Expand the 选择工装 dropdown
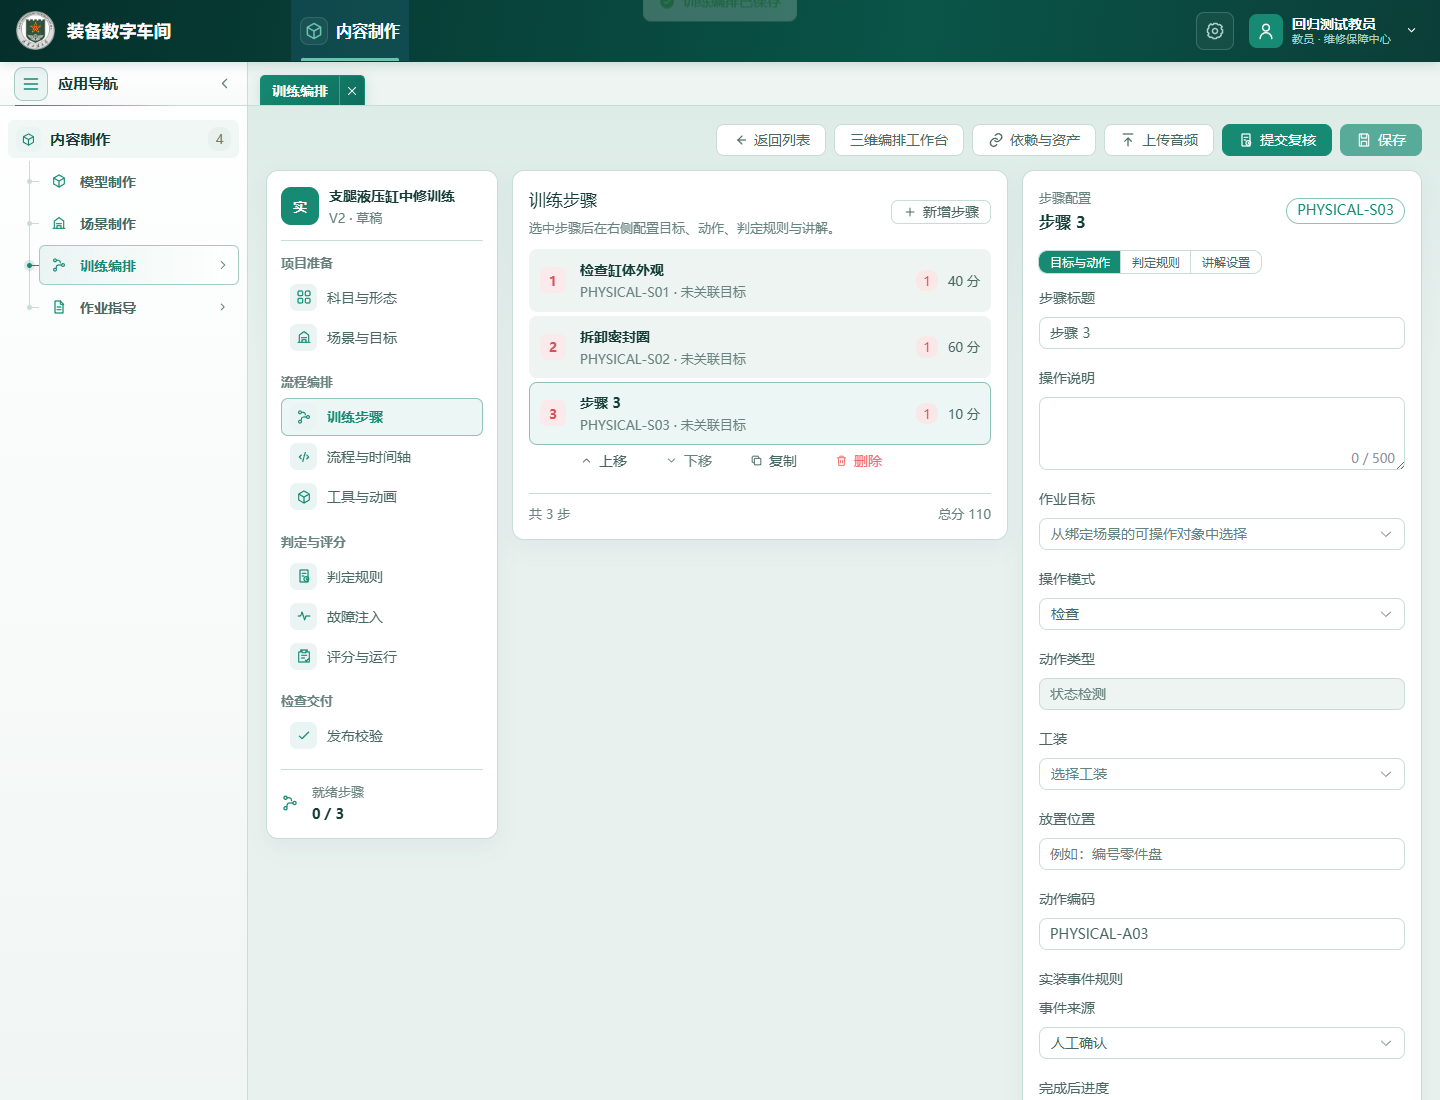Viewport: 1440px width, 1100px height. [1222, 774]
